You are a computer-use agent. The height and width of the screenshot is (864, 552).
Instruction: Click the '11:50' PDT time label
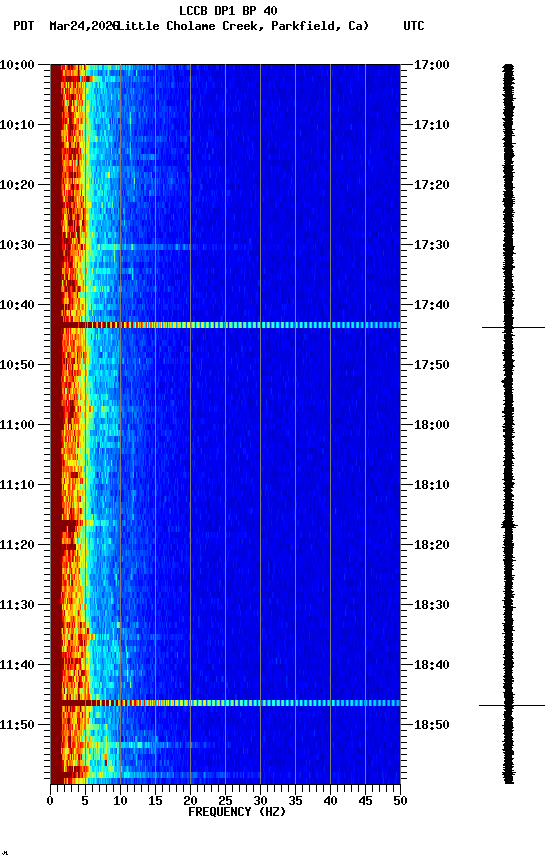point(17,726)
